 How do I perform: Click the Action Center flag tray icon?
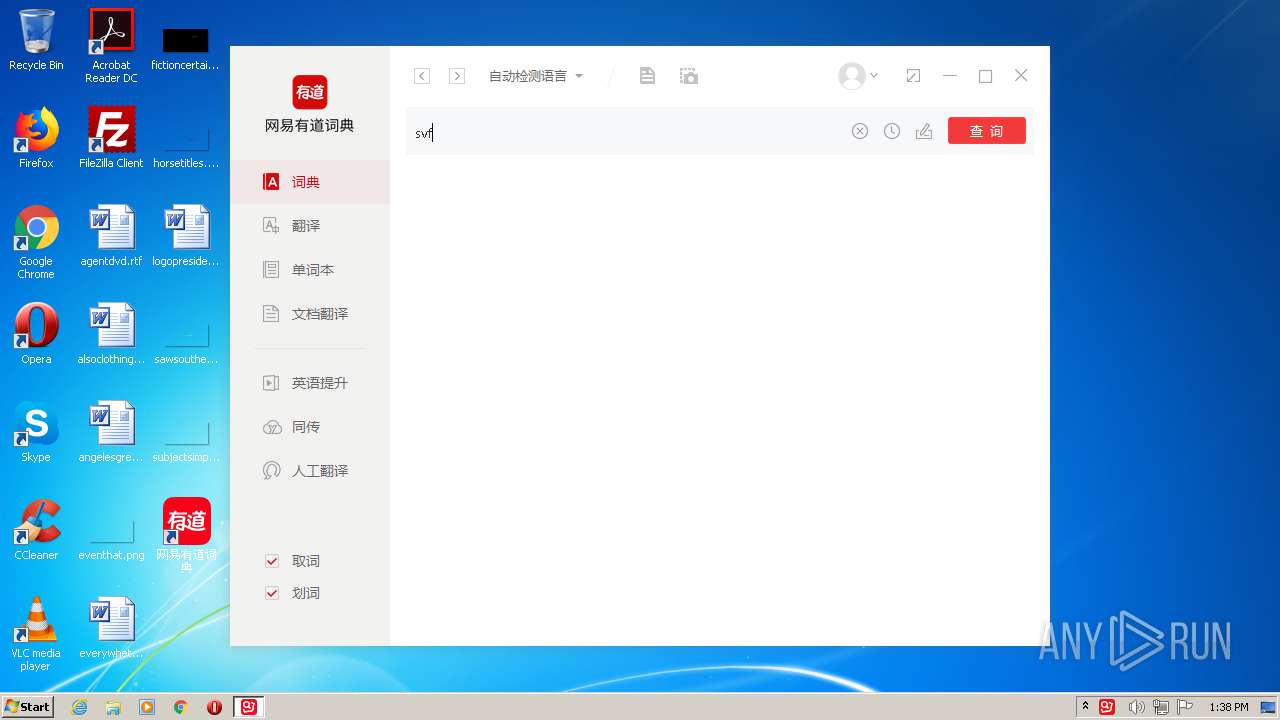point(1185,707)
